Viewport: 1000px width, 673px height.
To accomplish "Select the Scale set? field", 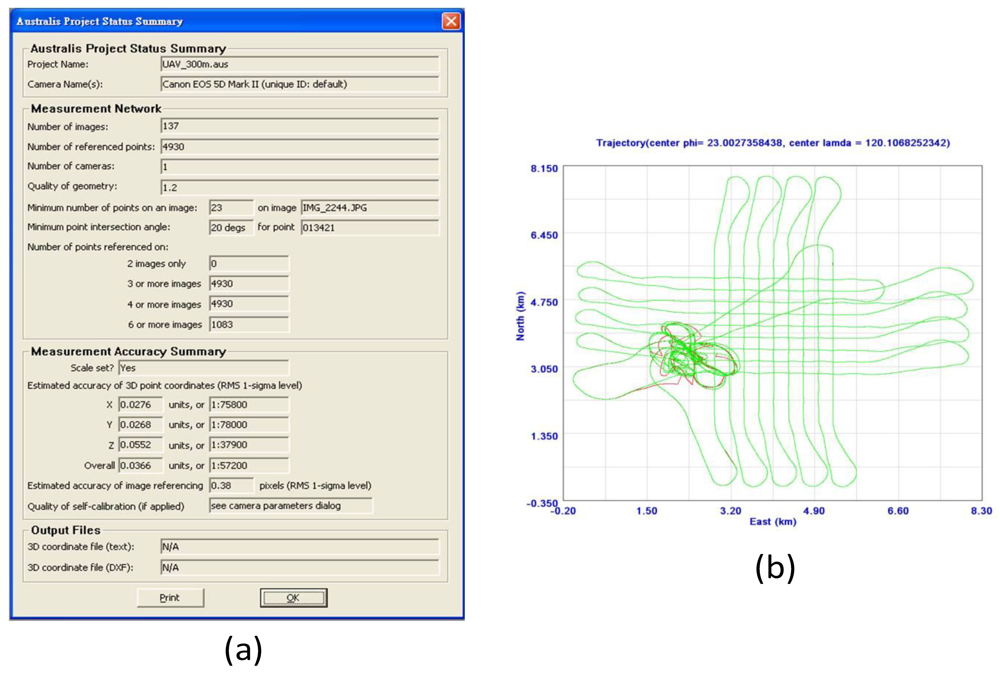I will click(x=202, y=368).
